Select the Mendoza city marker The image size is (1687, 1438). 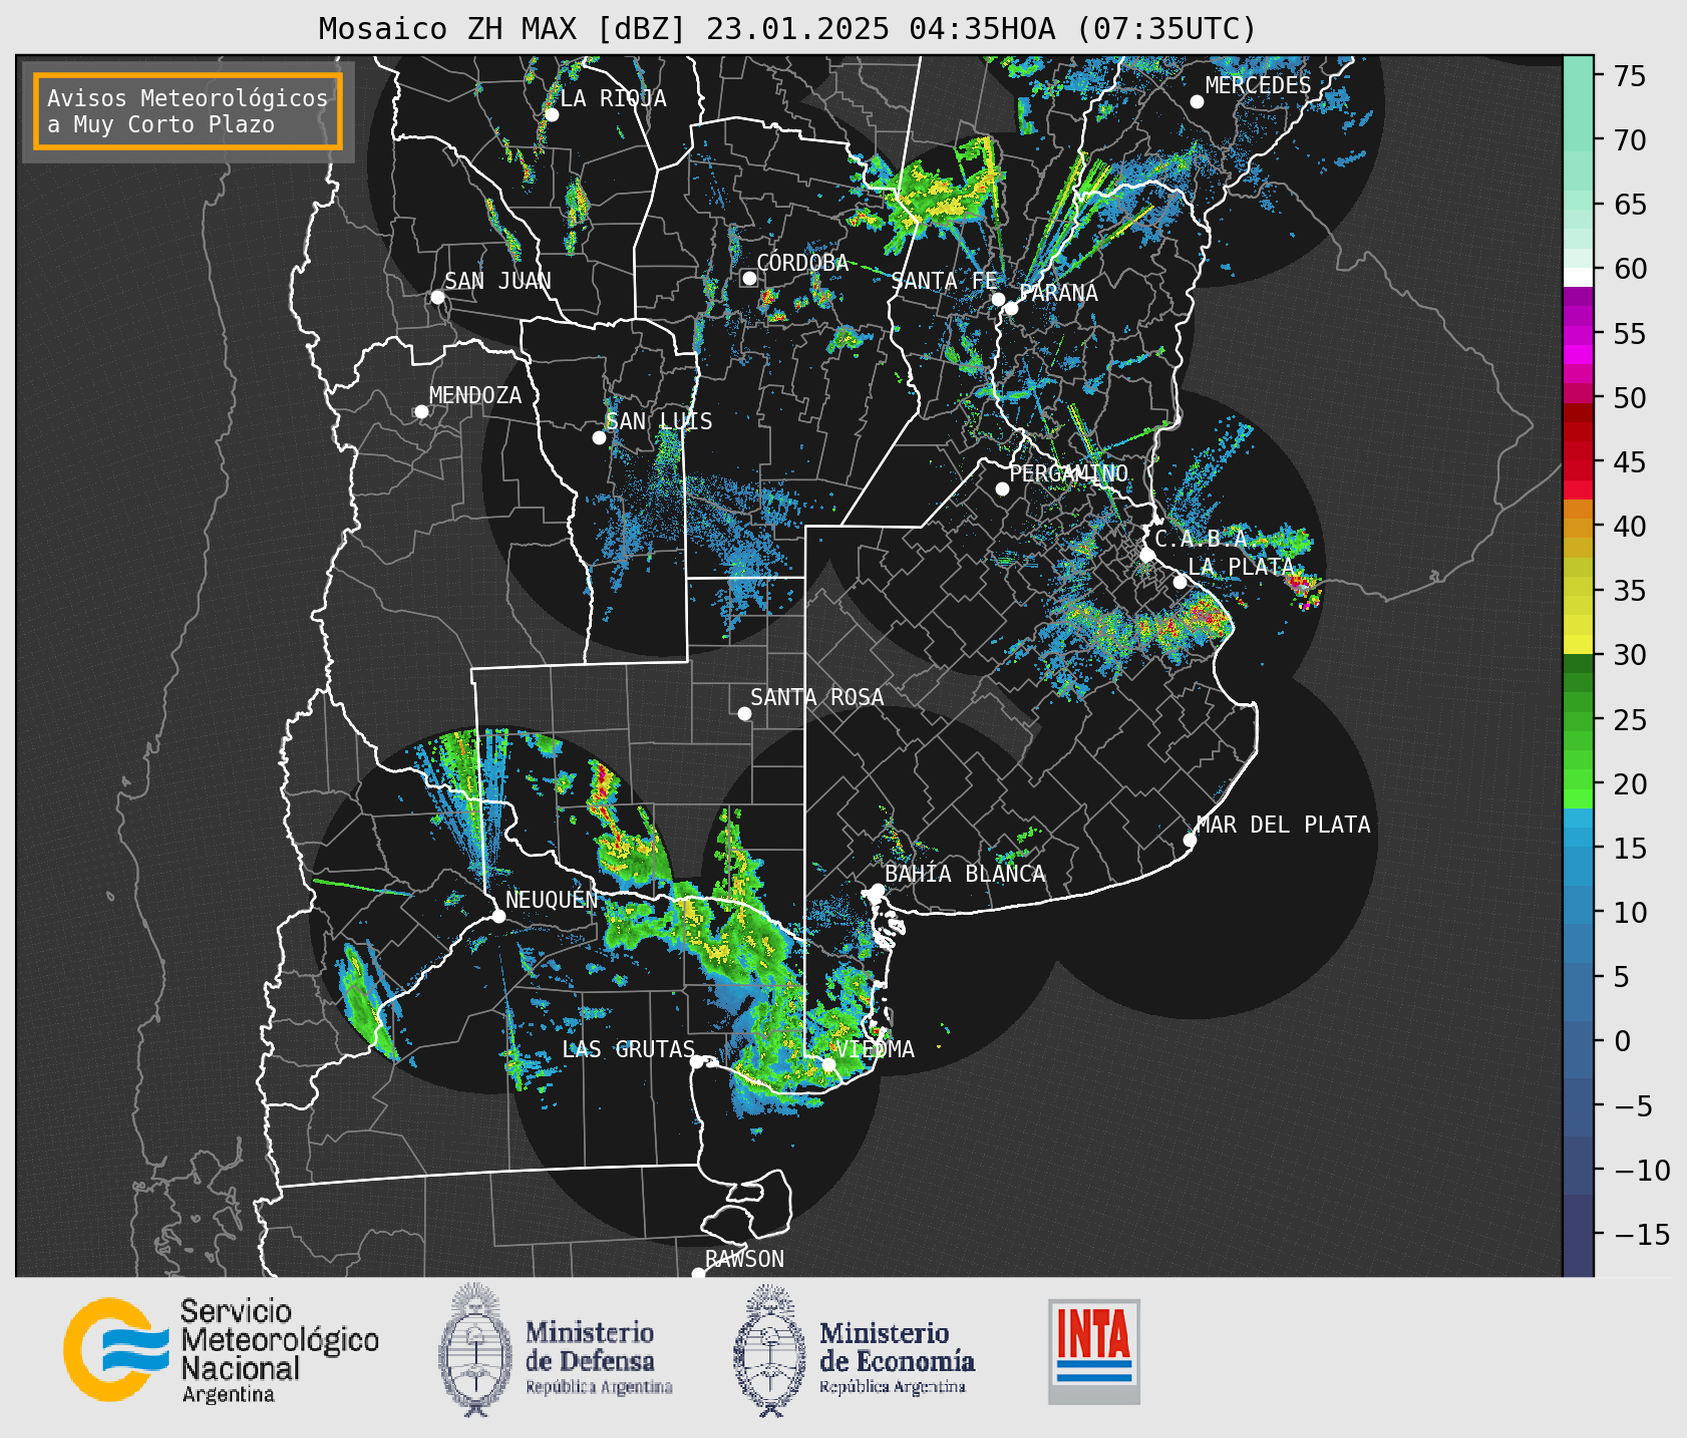point(422,412)
